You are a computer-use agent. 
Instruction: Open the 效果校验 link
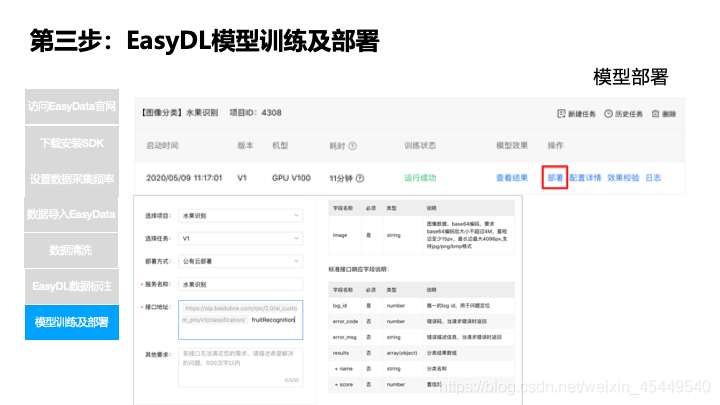[623, 178]
